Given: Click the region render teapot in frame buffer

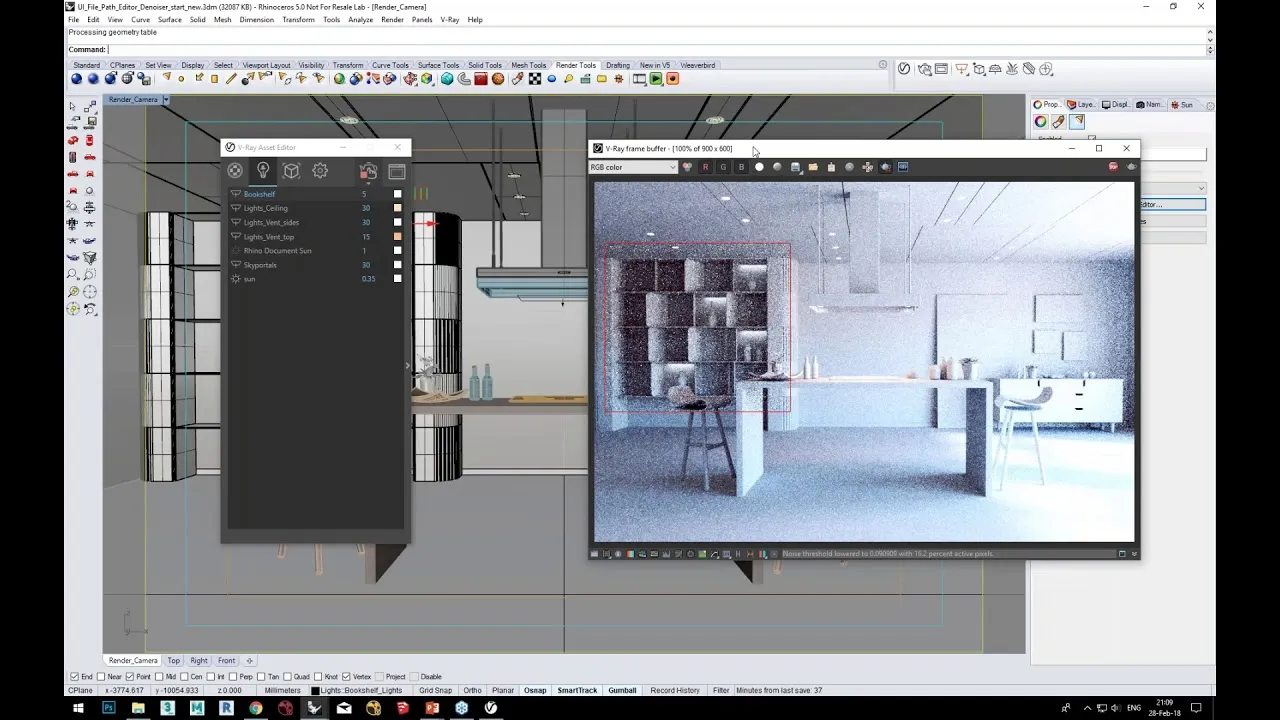Looking at the screenshot, I should pos(885,167).
